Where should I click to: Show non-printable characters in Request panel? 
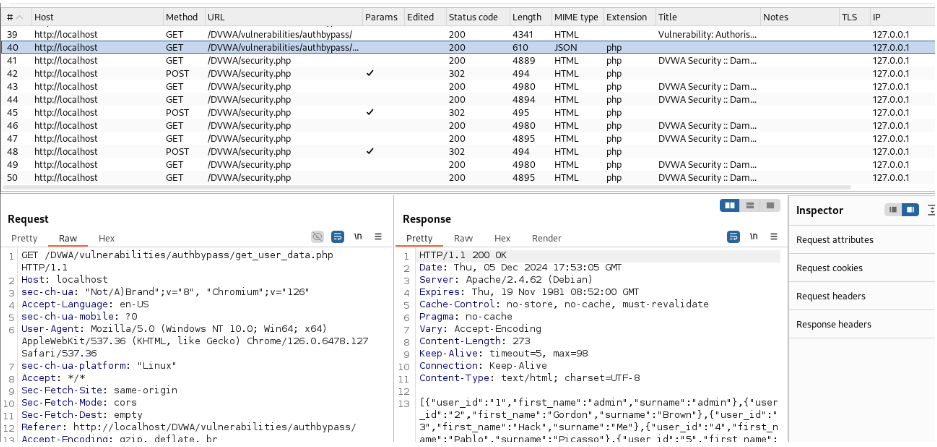(x=358, y=238)
